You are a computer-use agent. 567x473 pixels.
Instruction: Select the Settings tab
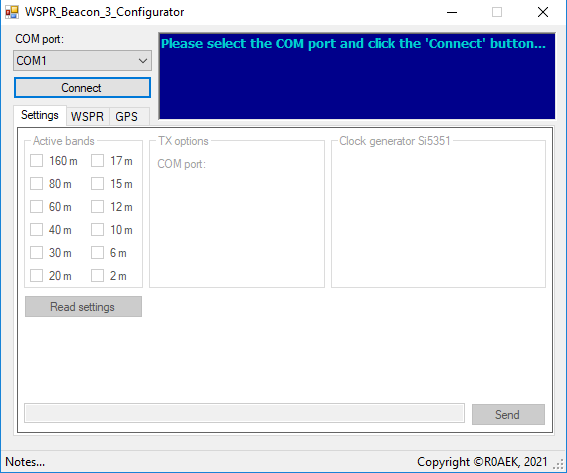(40, 115)
